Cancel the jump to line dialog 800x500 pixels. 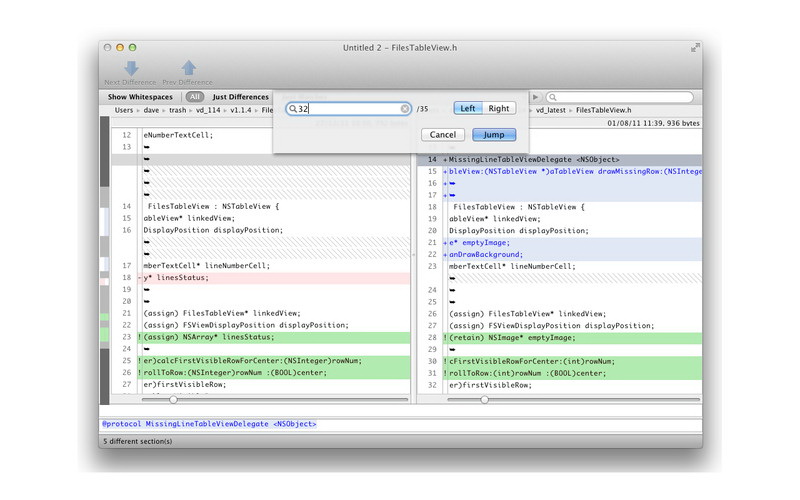click(x=443, y=134)
